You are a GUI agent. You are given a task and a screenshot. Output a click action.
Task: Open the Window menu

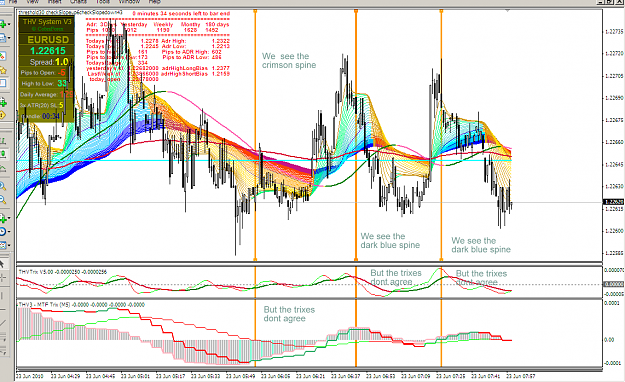pos(129,2)
